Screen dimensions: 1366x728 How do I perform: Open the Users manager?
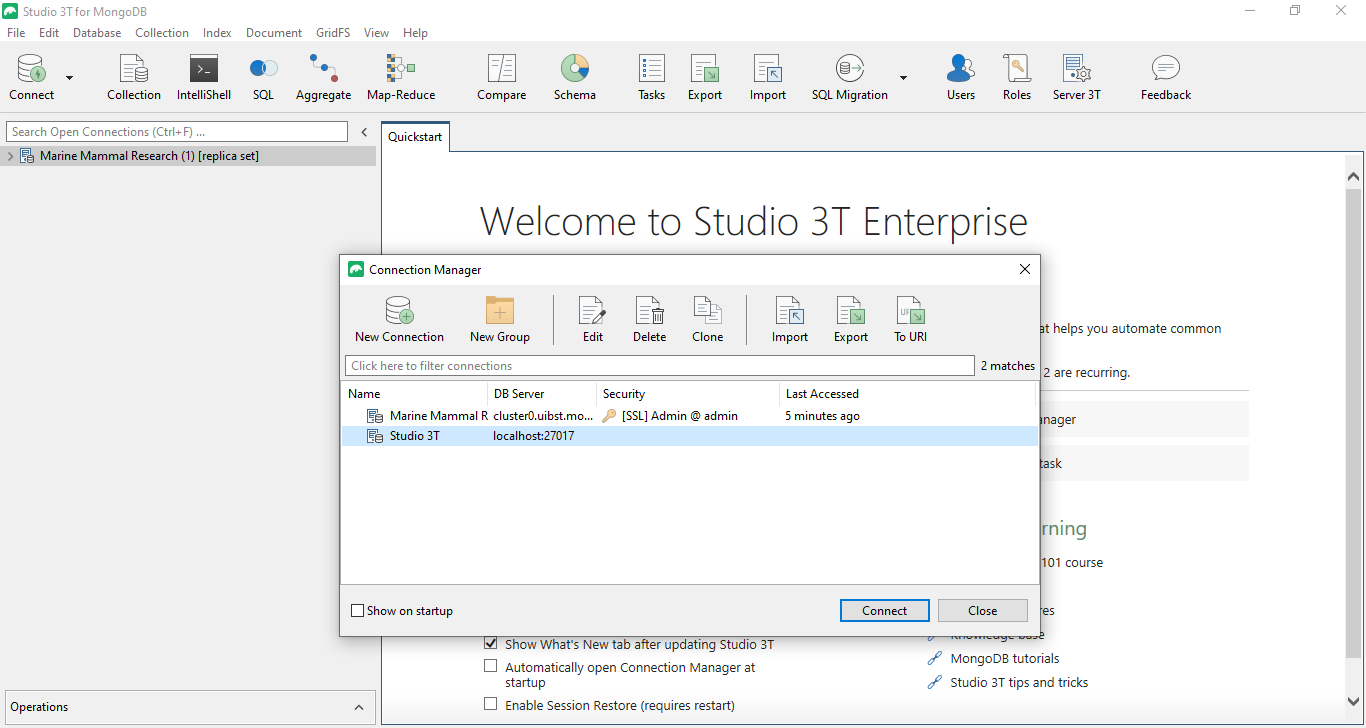[960, 75]
